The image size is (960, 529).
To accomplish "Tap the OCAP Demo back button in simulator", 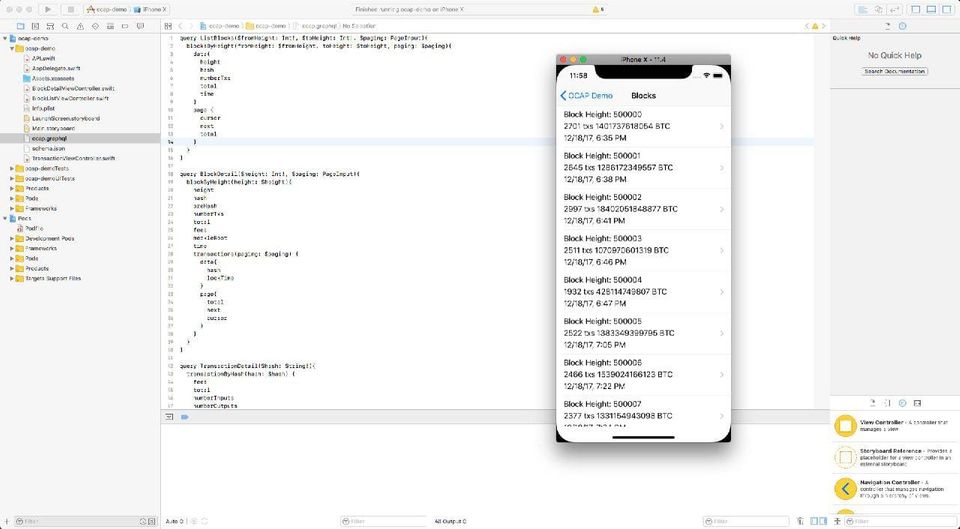I will pos(587,95).
